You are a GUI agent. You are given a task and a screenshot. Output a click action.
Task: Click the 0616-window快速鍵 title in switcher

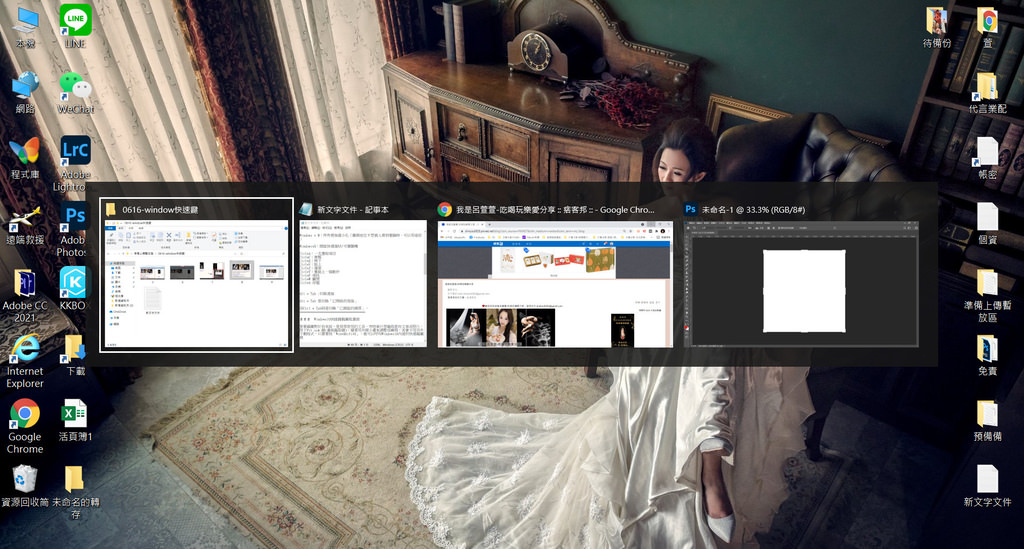(160, 210)
